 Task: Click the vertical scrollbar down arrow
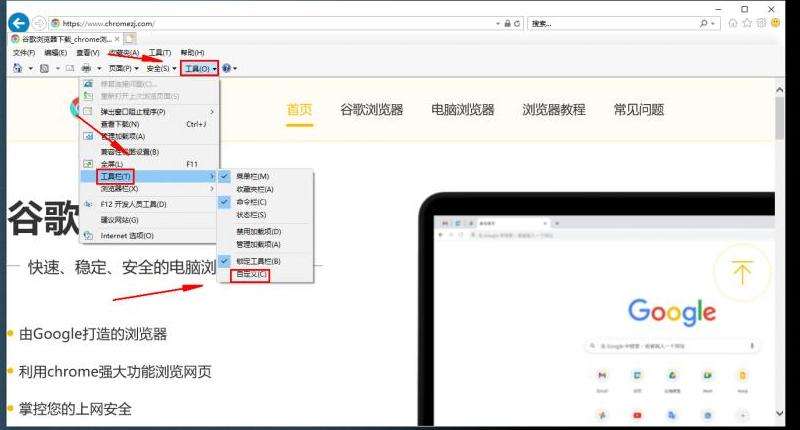pyautogui.click(x=780, y=413)
